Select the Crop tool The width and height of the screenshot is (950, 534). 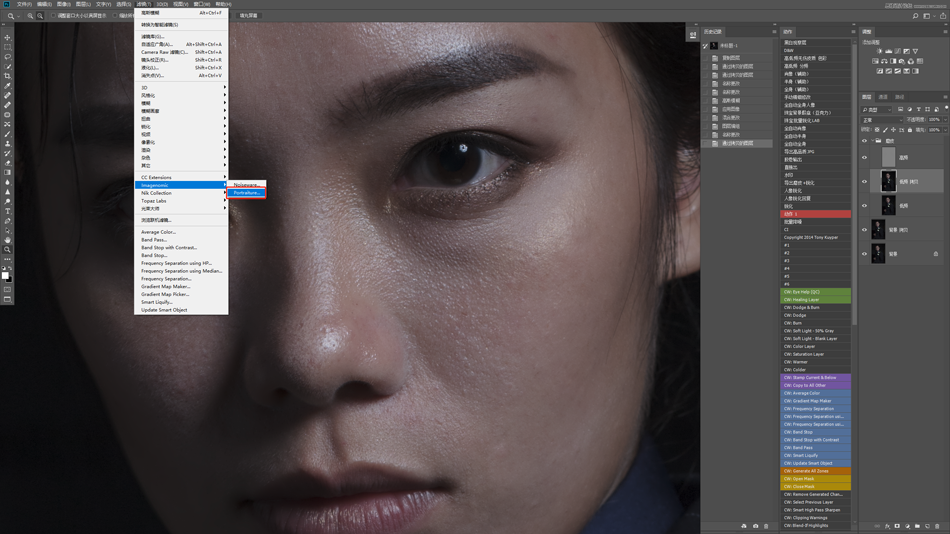pos(7,76)
